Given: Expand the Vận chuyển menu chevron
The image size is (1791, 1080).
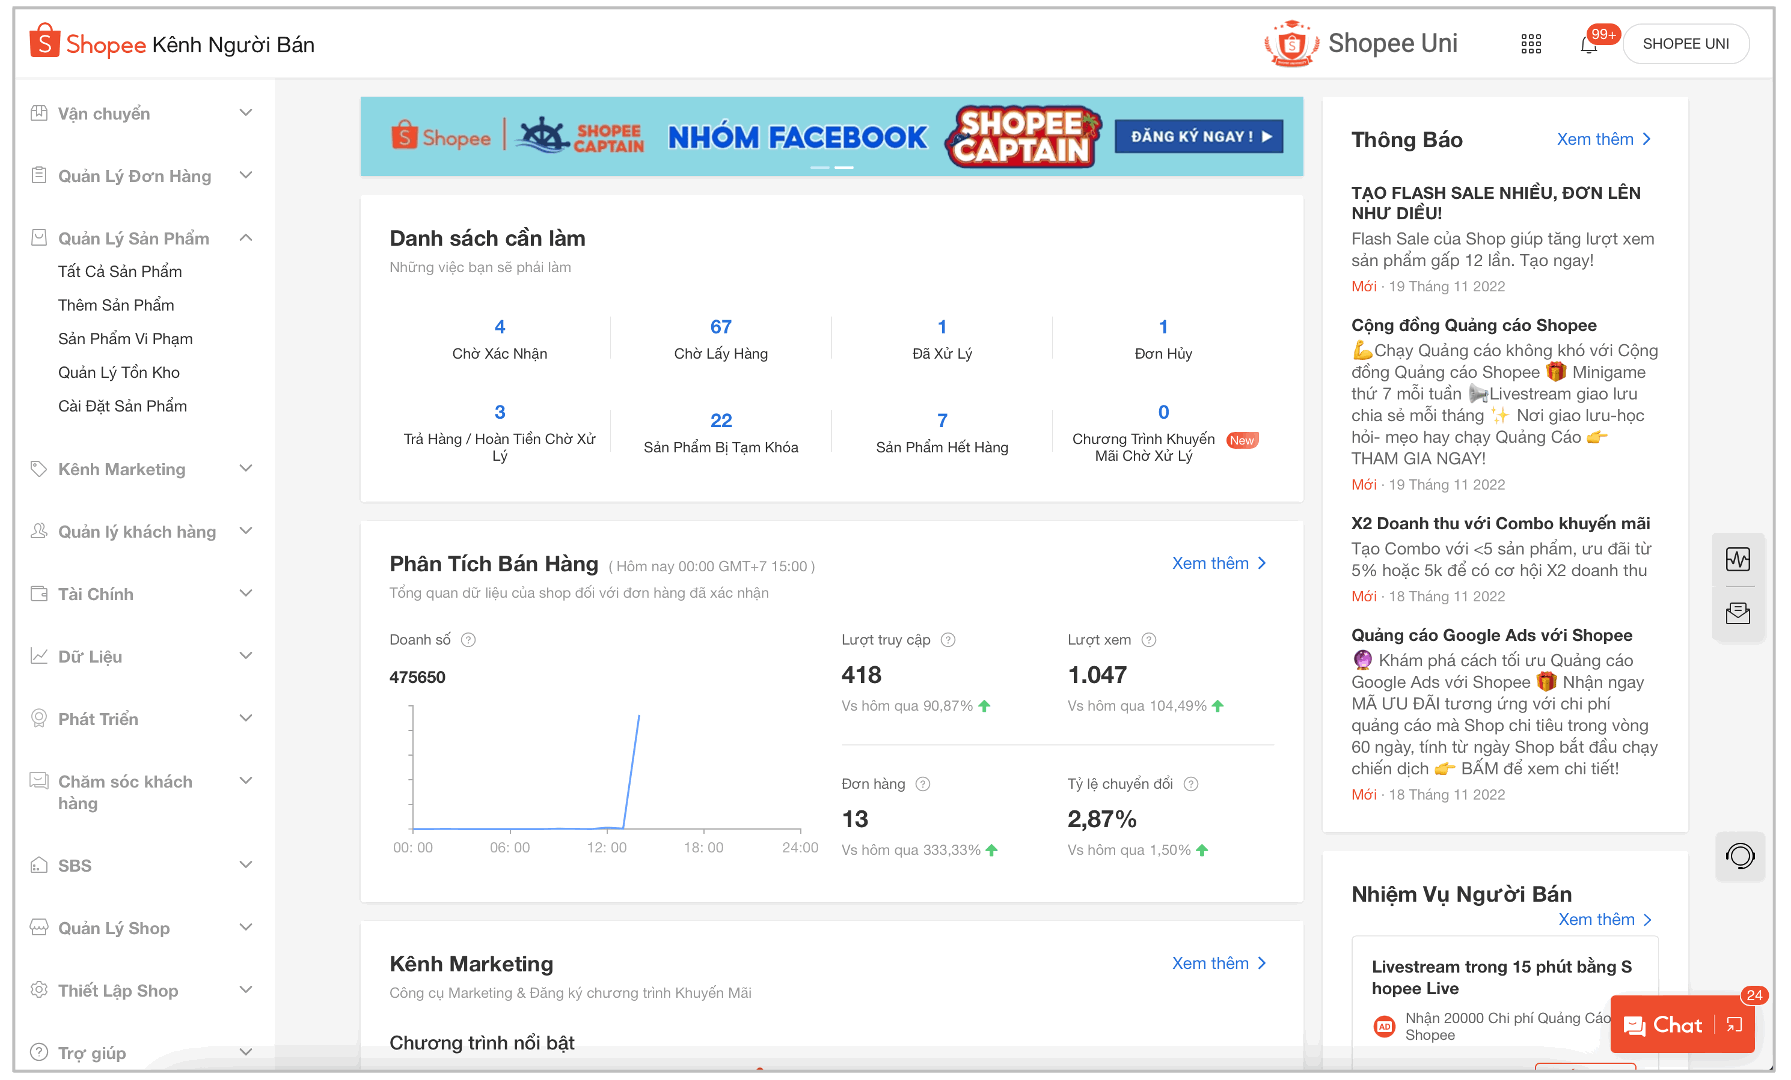Looking at the screenshot, I should tap(246, 113).
